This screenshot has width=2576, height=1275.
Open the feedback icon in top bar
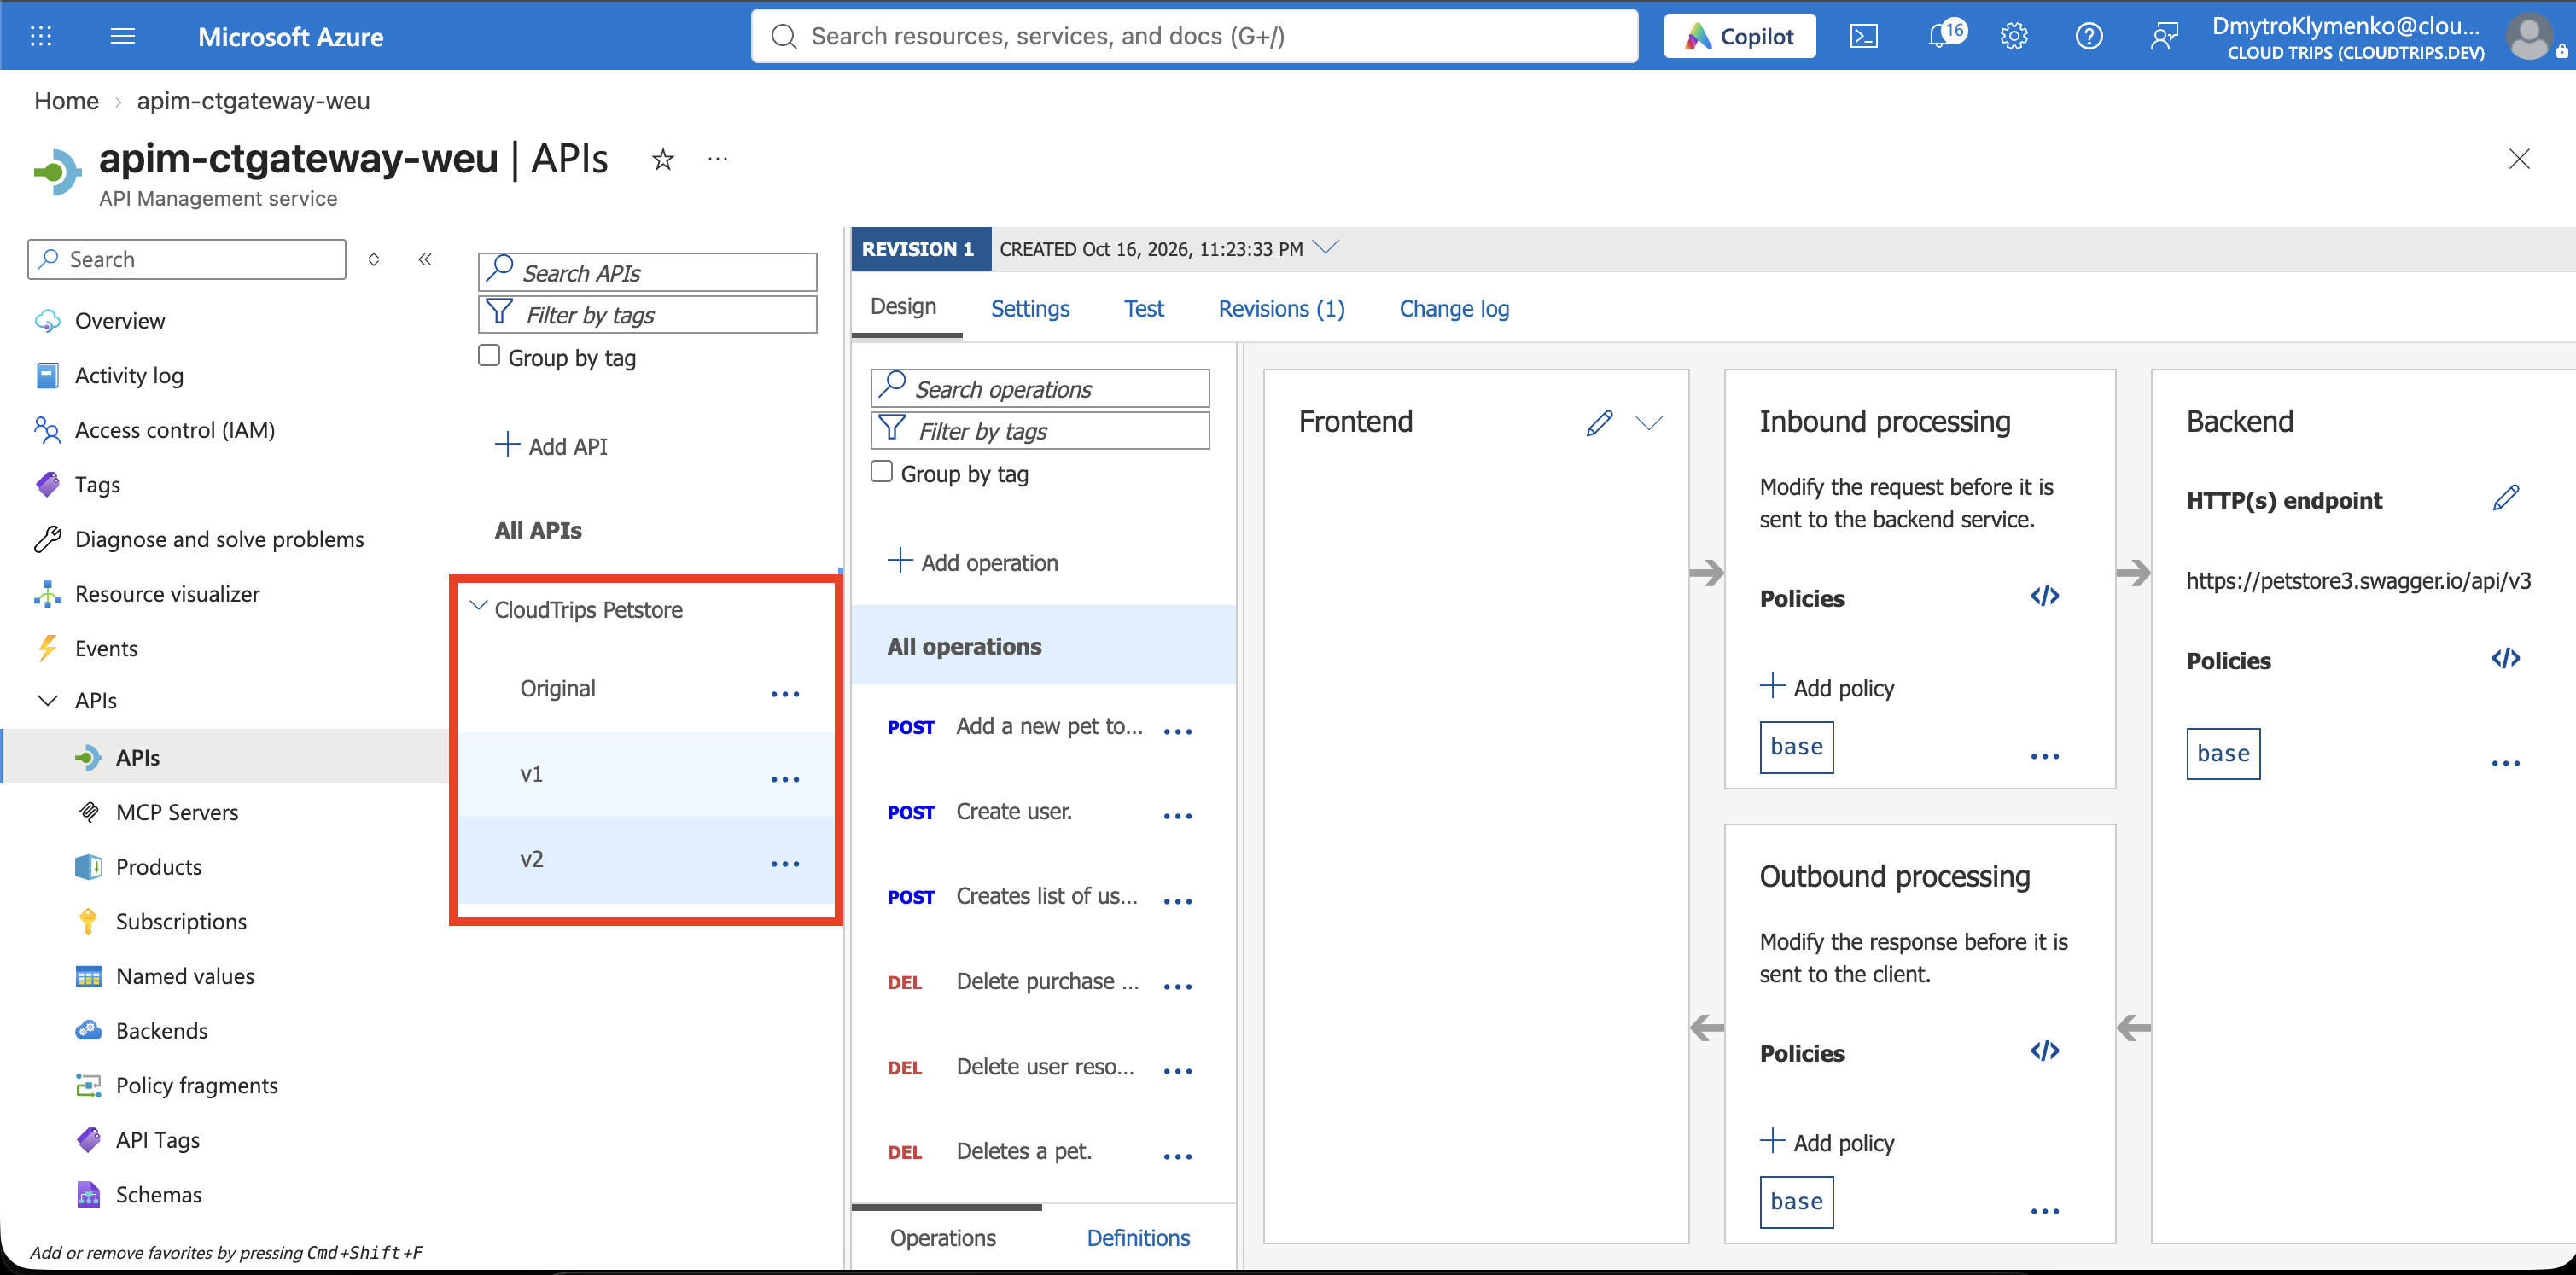point(2164,36)
